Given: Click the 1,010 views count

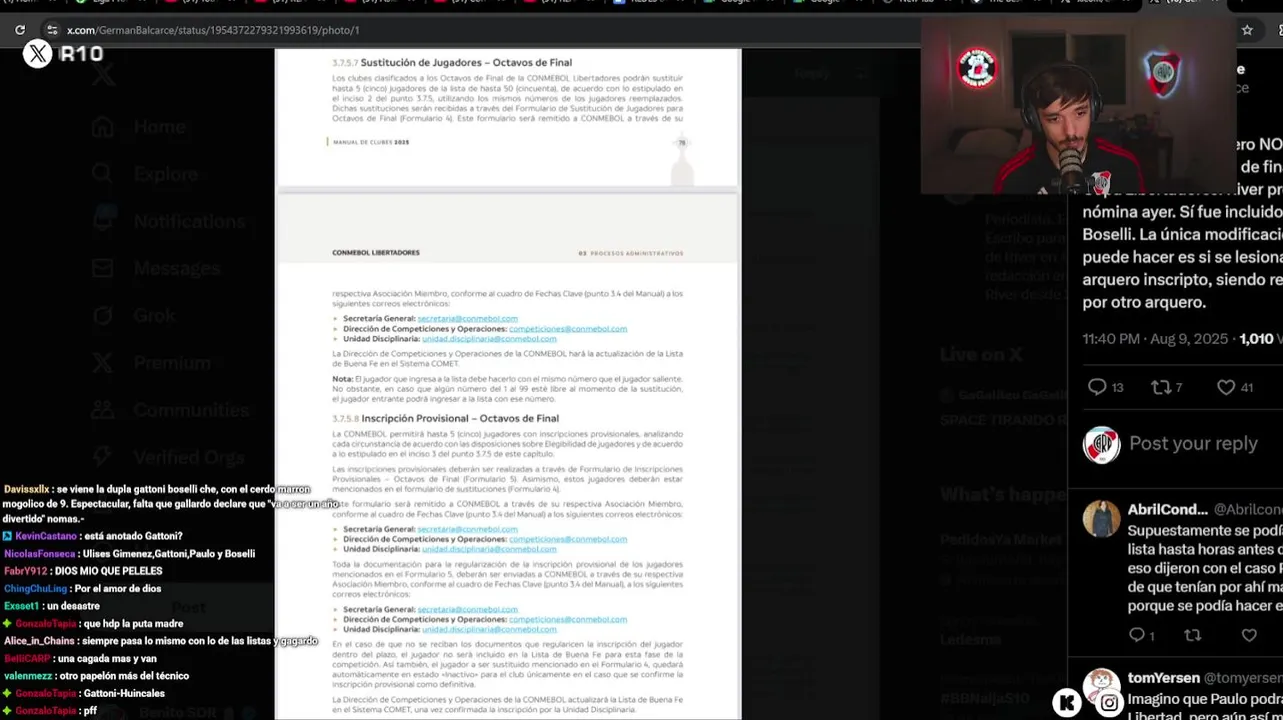Looking at the screenshot, I should point(1256,339).
